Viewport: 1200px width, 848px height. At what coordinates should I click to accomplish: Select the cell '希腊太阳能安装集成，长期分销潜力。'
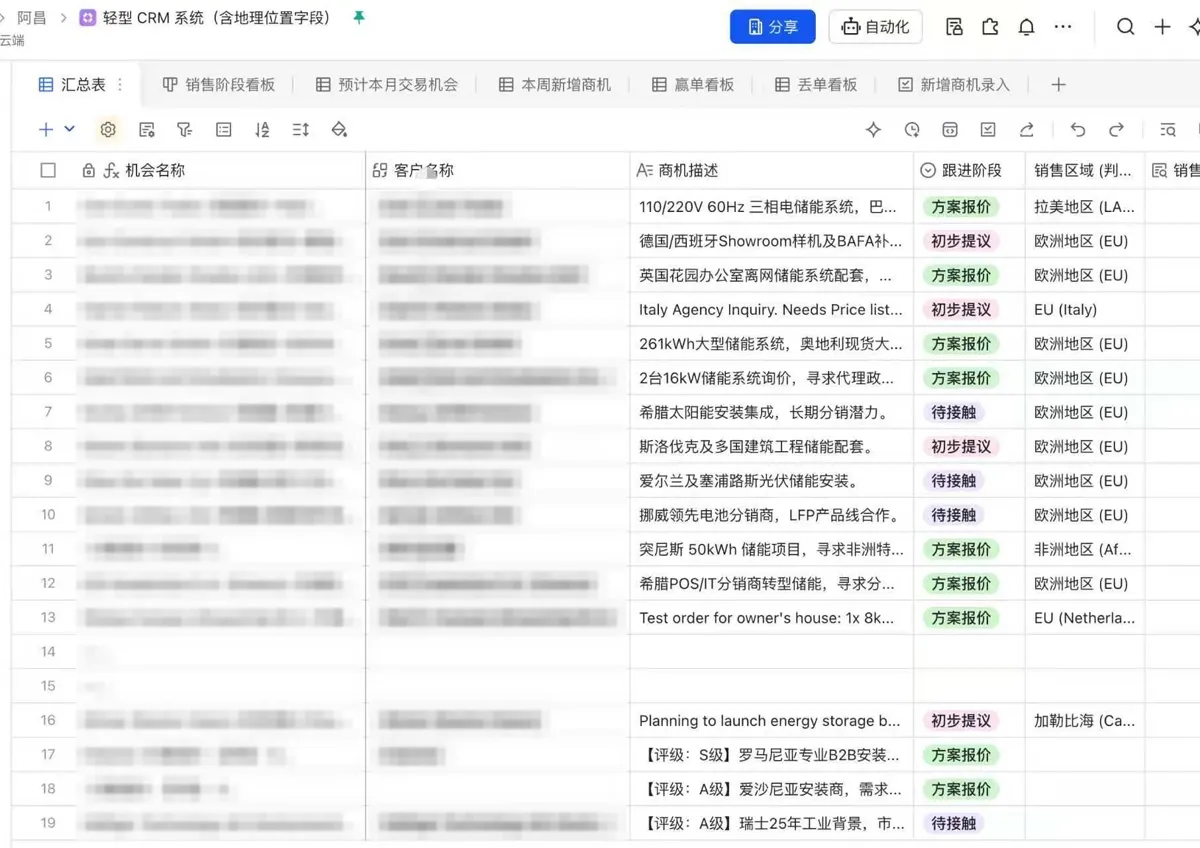click(x=772, y=412)
